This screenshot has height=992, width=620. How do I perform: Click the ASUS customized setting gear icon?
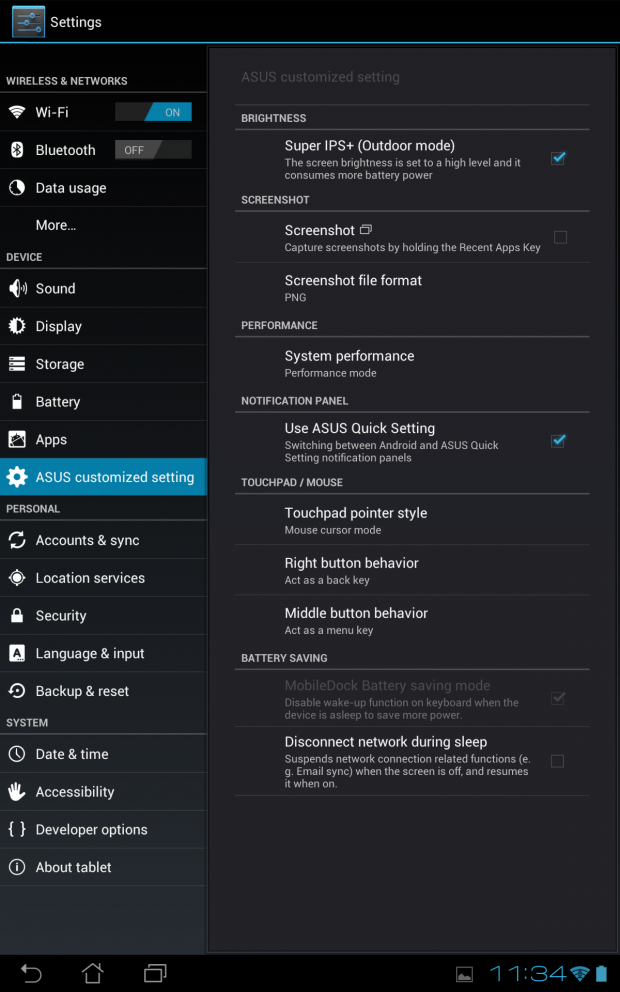click(18, 477)
